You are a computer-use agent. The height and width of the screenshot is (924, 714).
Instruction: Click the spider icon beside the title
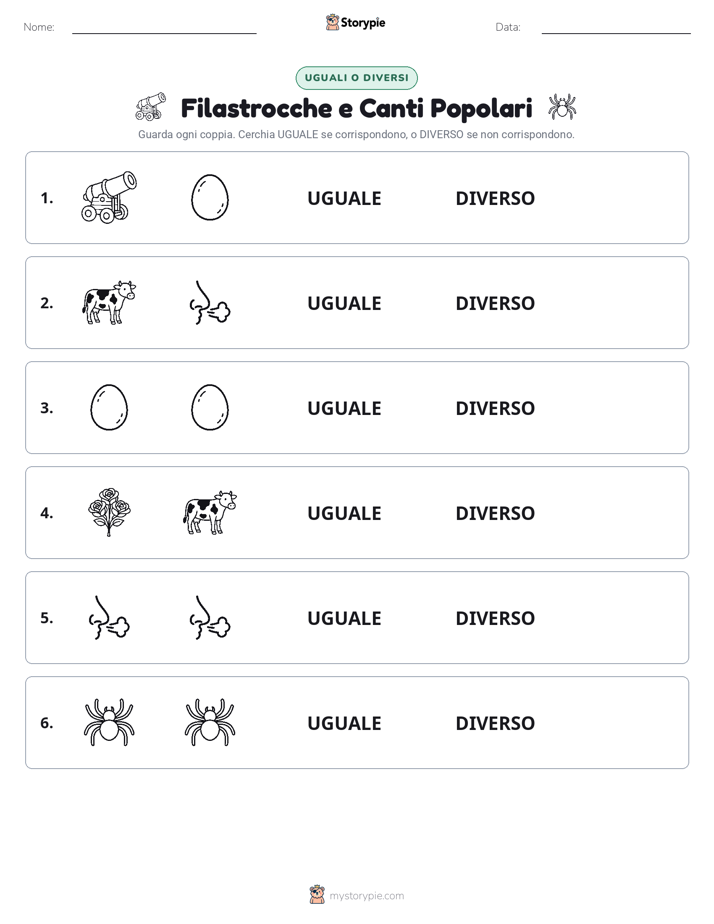562,107
